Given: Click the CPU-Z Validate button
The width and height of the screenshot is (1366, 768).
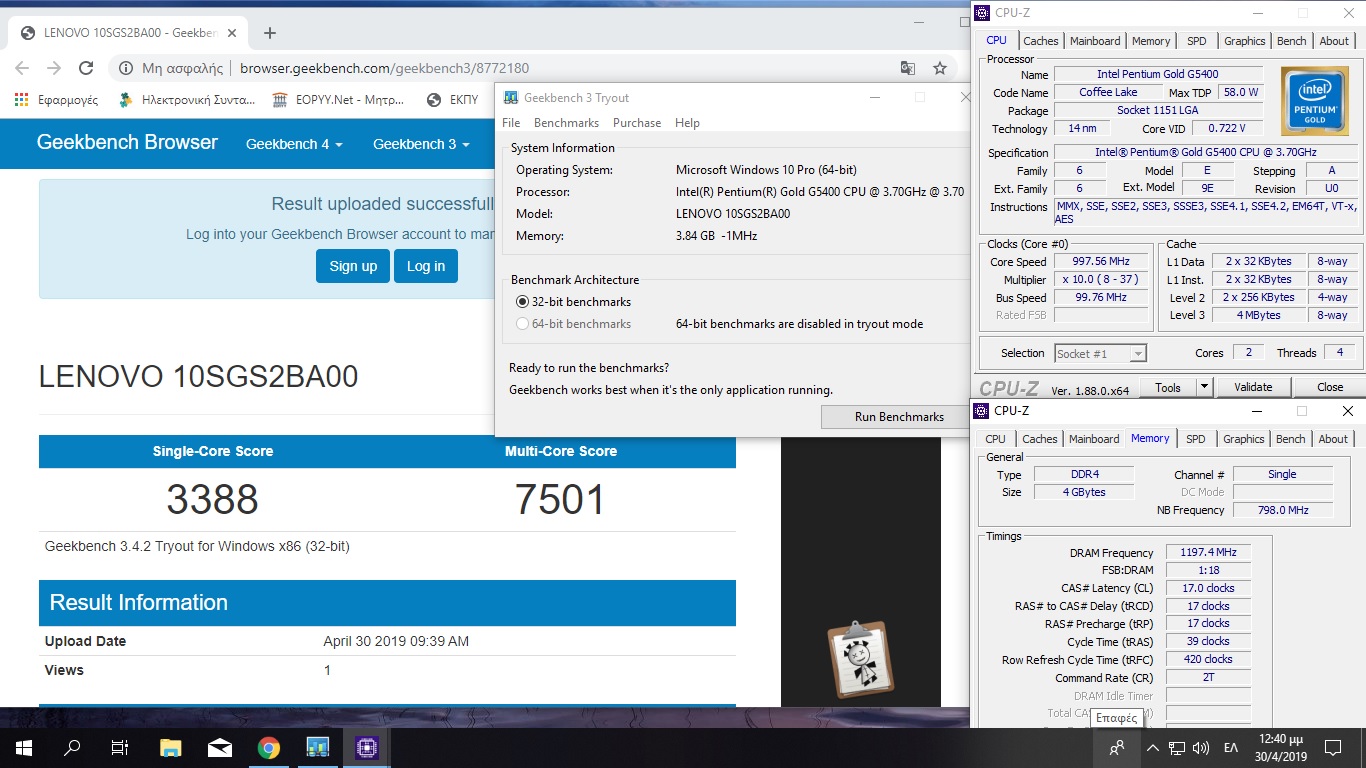Looking at the screenshot, I should click(1253, 387).
